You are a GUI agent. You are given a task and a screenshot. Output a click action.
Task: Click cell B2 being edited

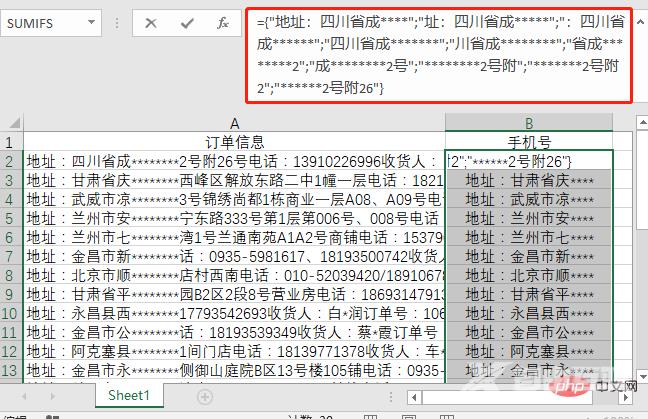point(529,161)
